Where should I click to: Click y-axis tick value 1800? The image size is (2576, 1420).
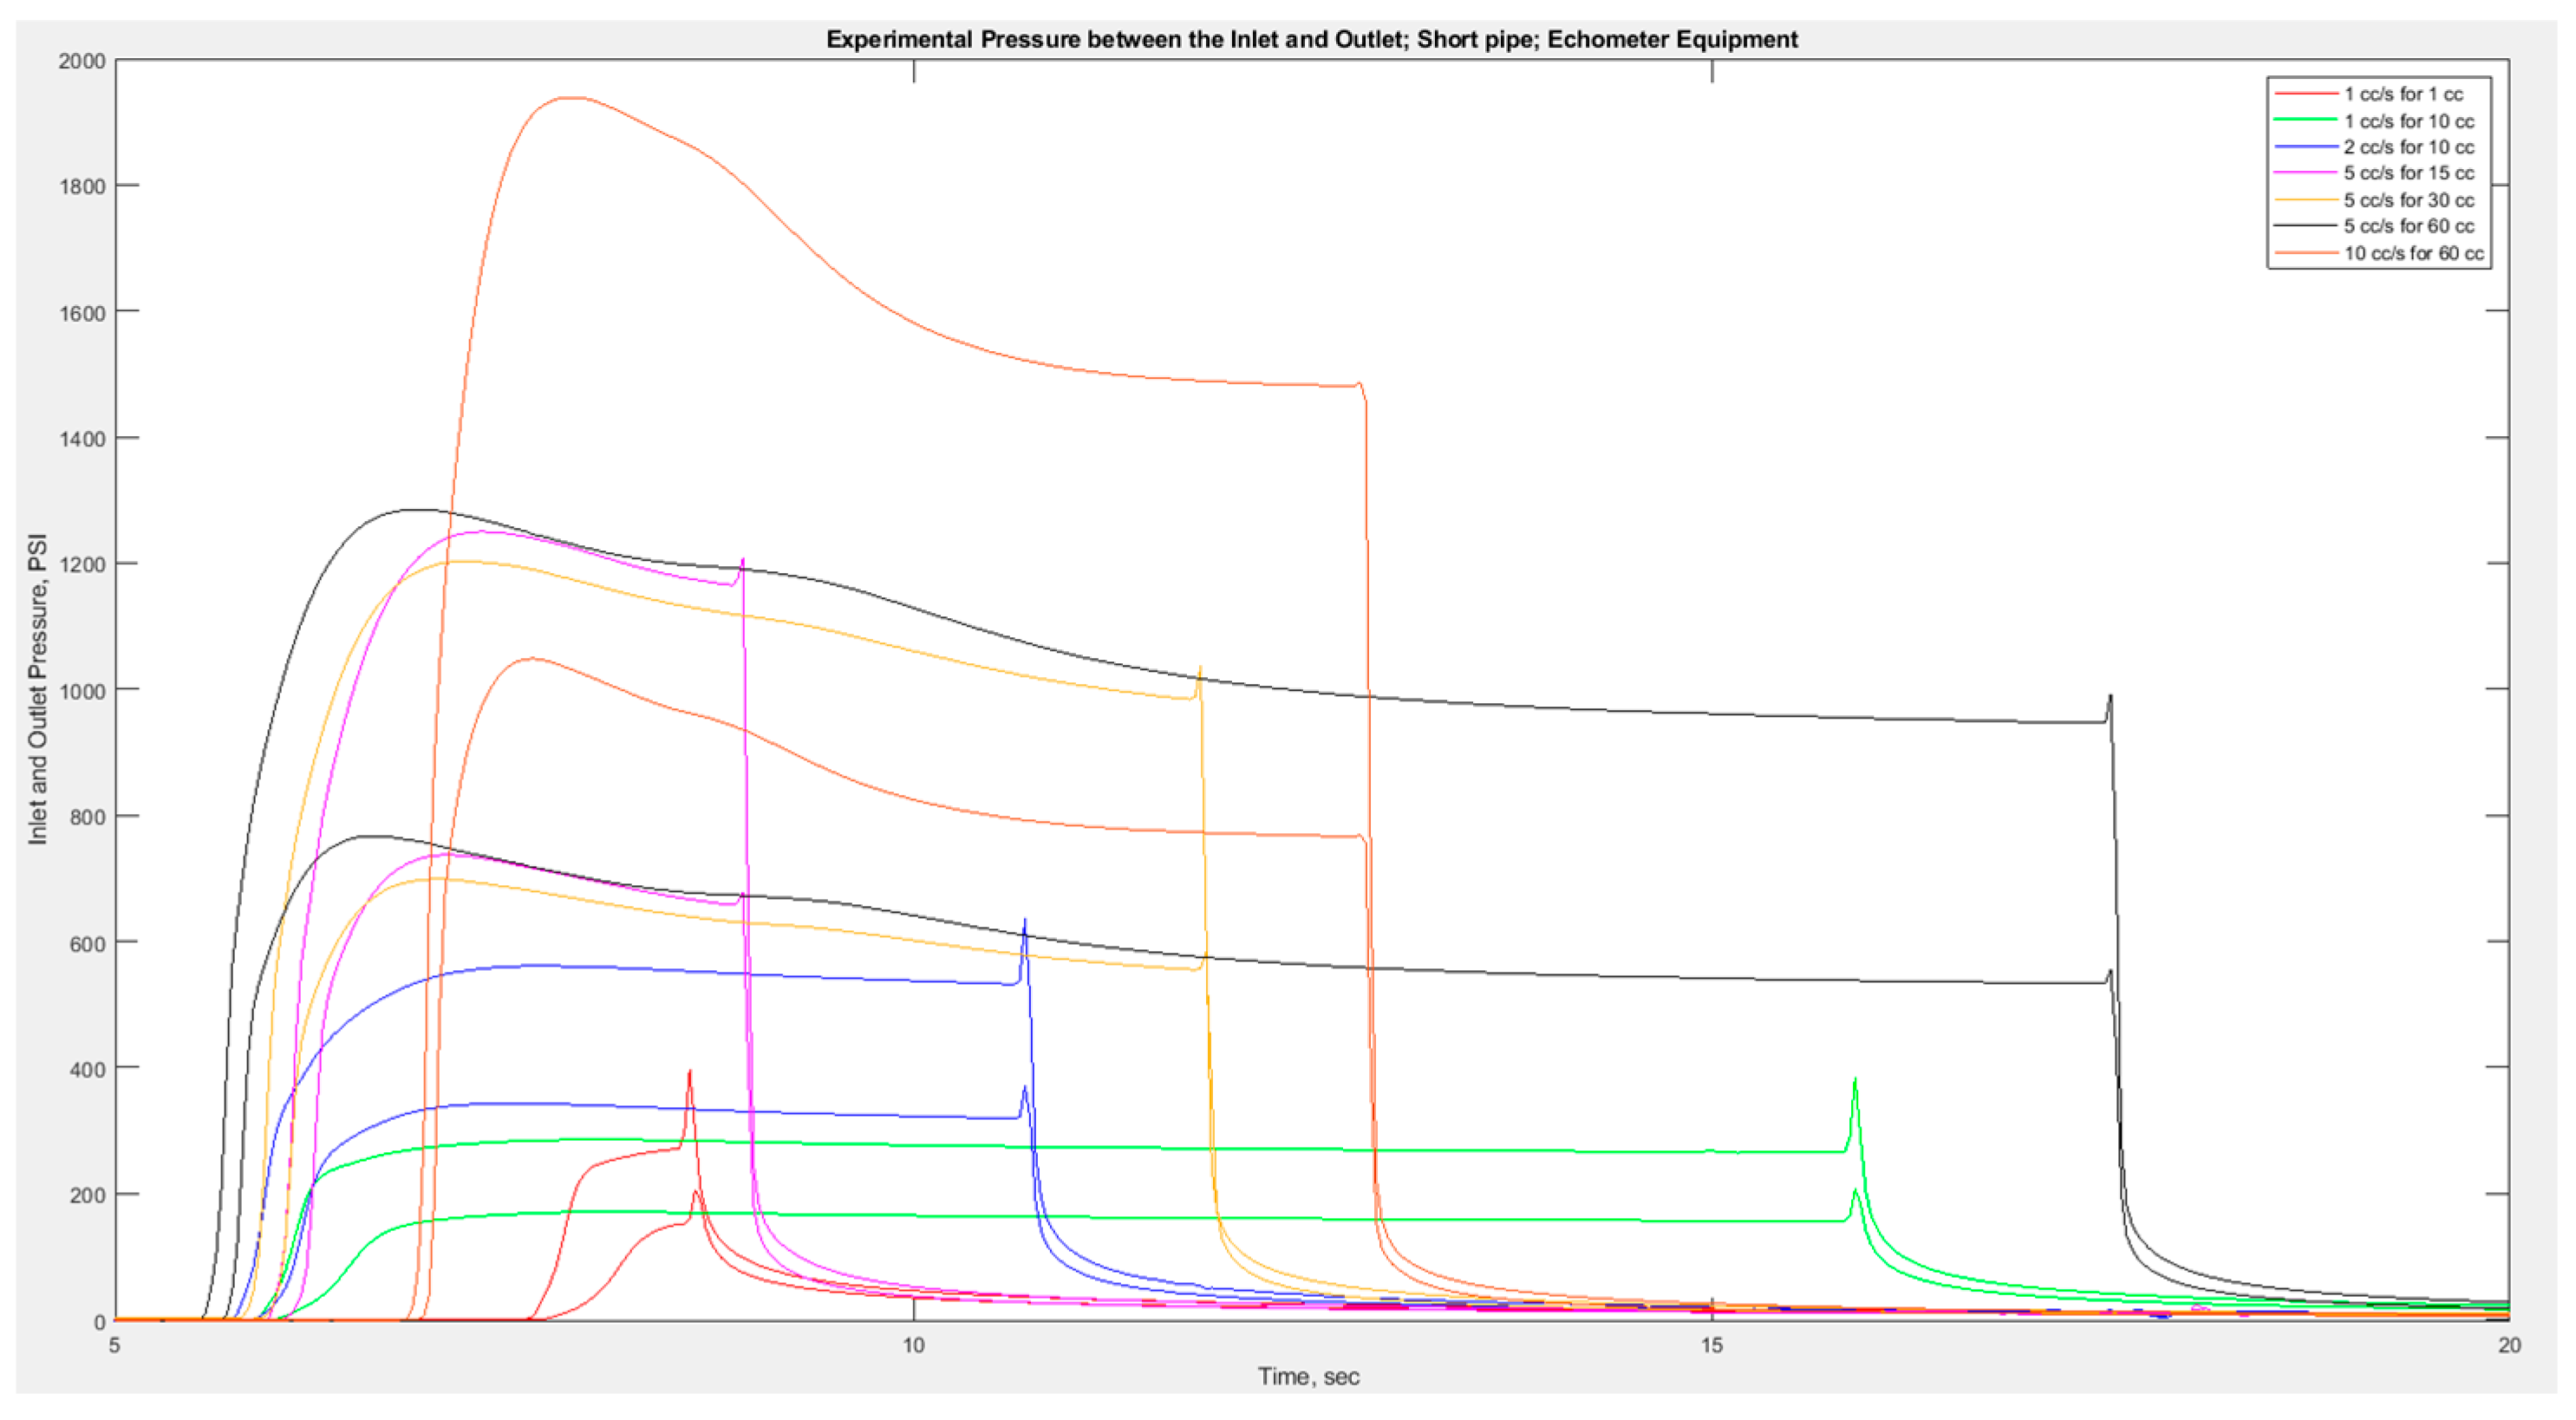coord(82,187)
